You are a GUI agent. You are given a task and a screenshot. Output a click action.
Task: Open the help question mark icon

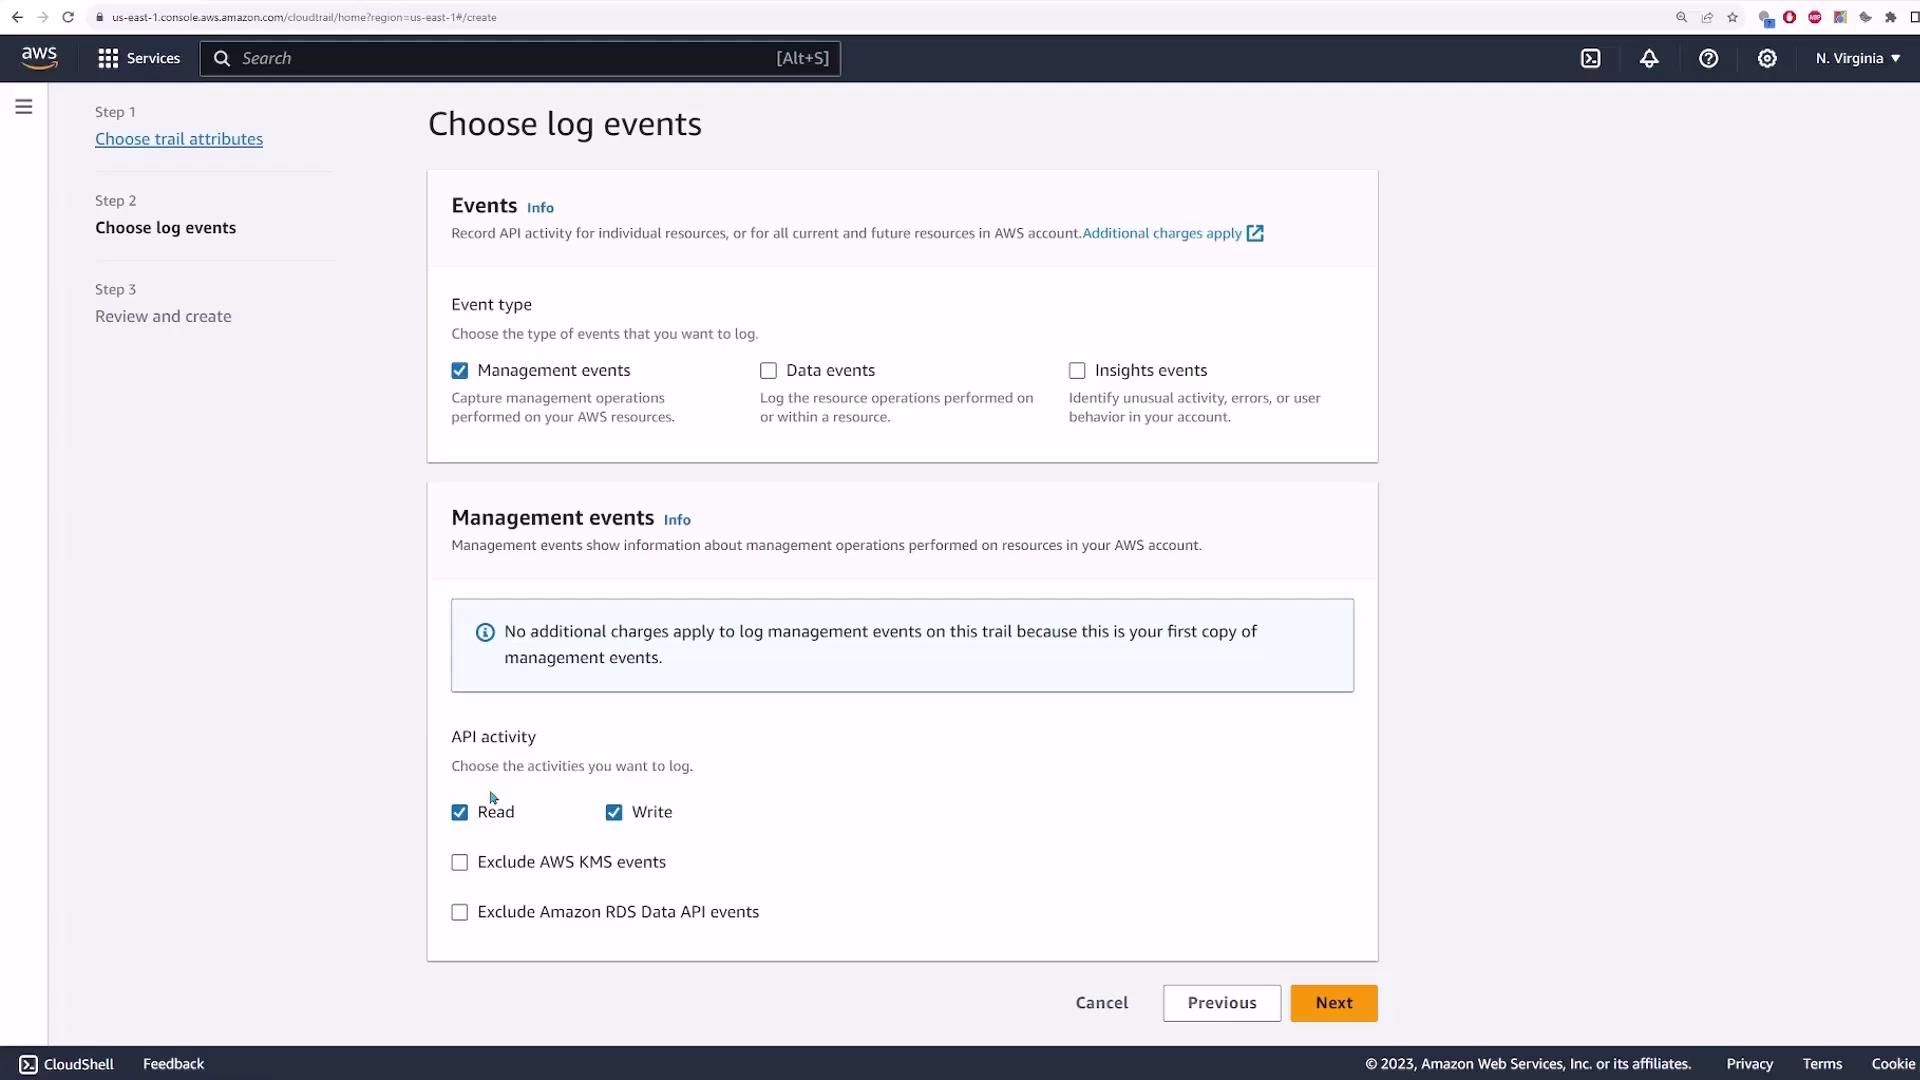1708,58
